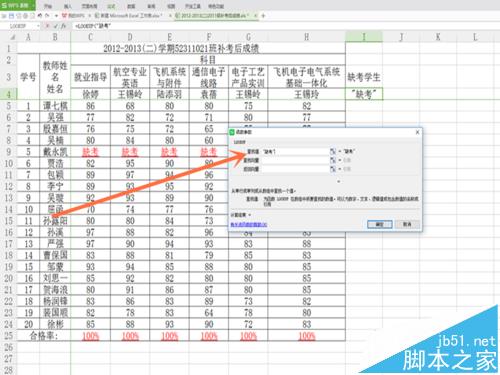The image size is (500, 375).
Task: Click the active cell containing "缺考"
Action: (364, 94)
